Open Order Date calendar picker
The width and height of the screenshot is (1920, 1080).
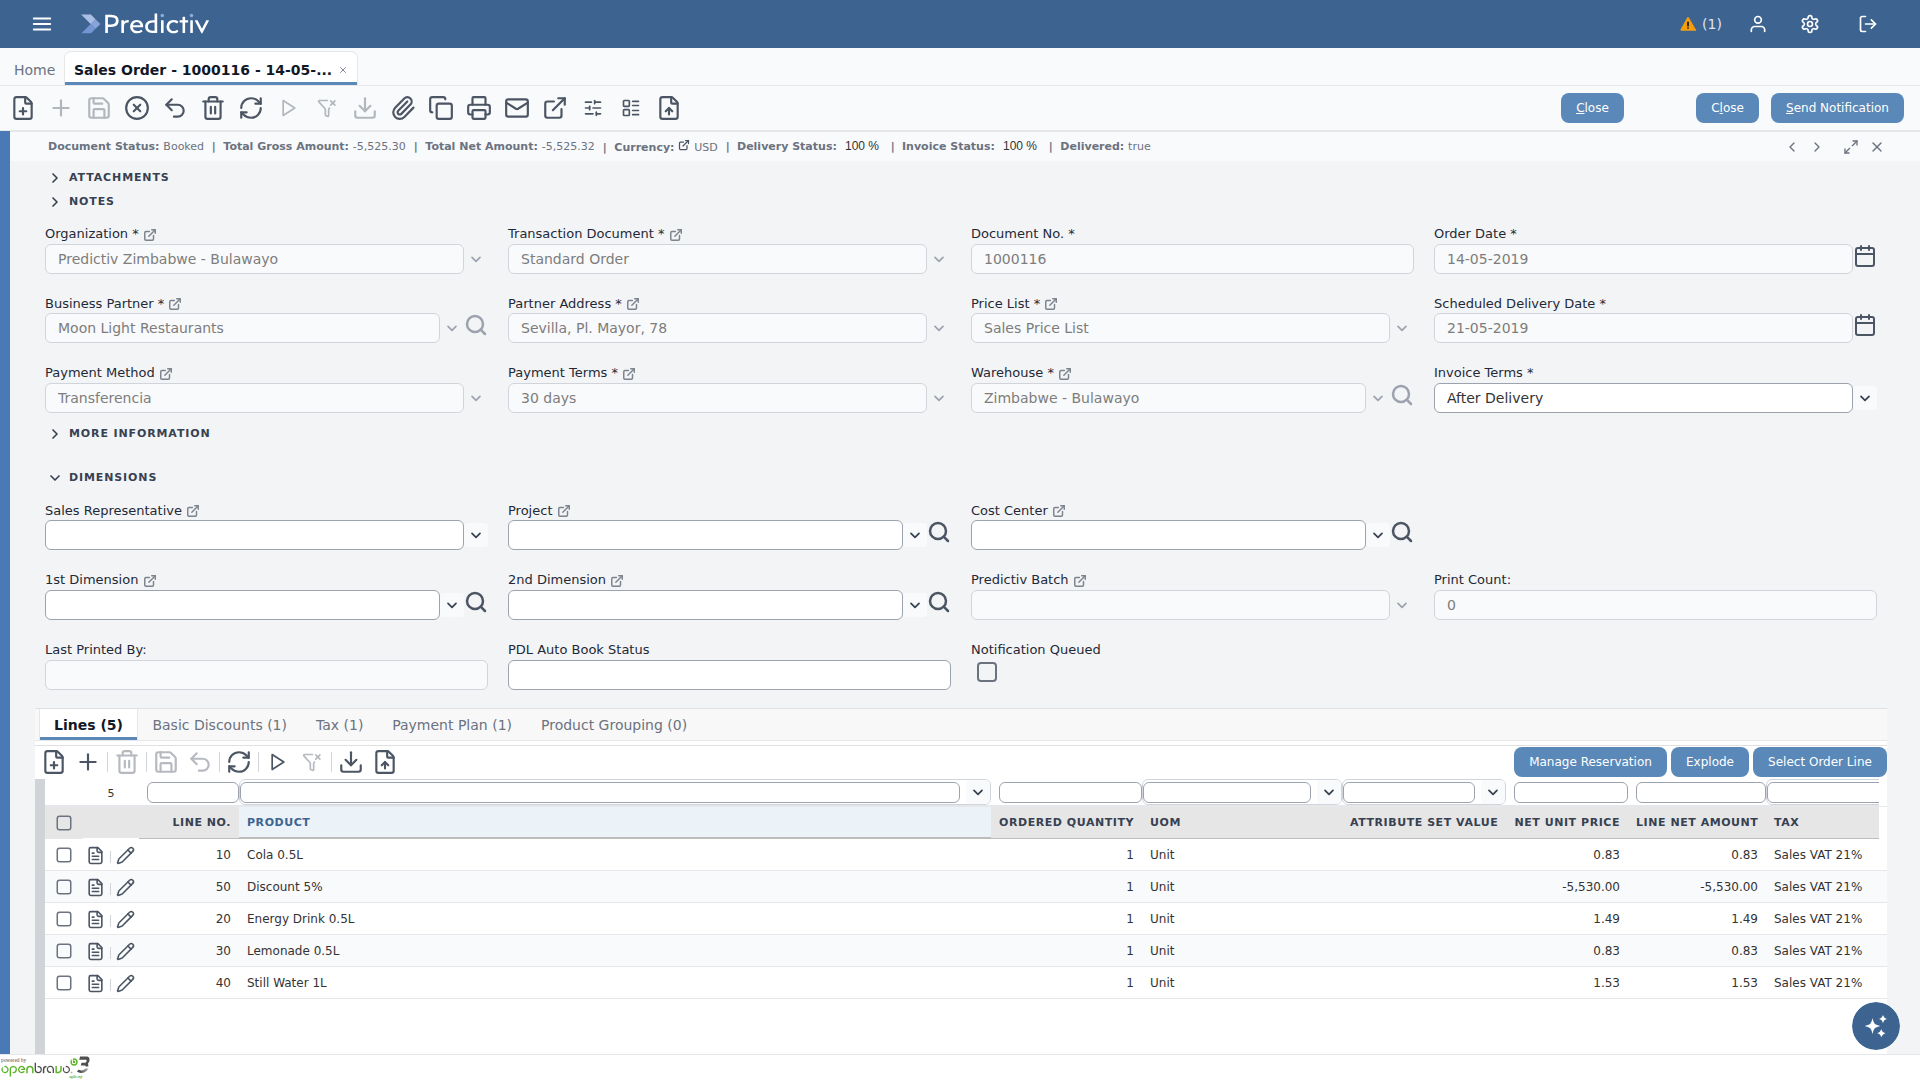[1865, 257]
